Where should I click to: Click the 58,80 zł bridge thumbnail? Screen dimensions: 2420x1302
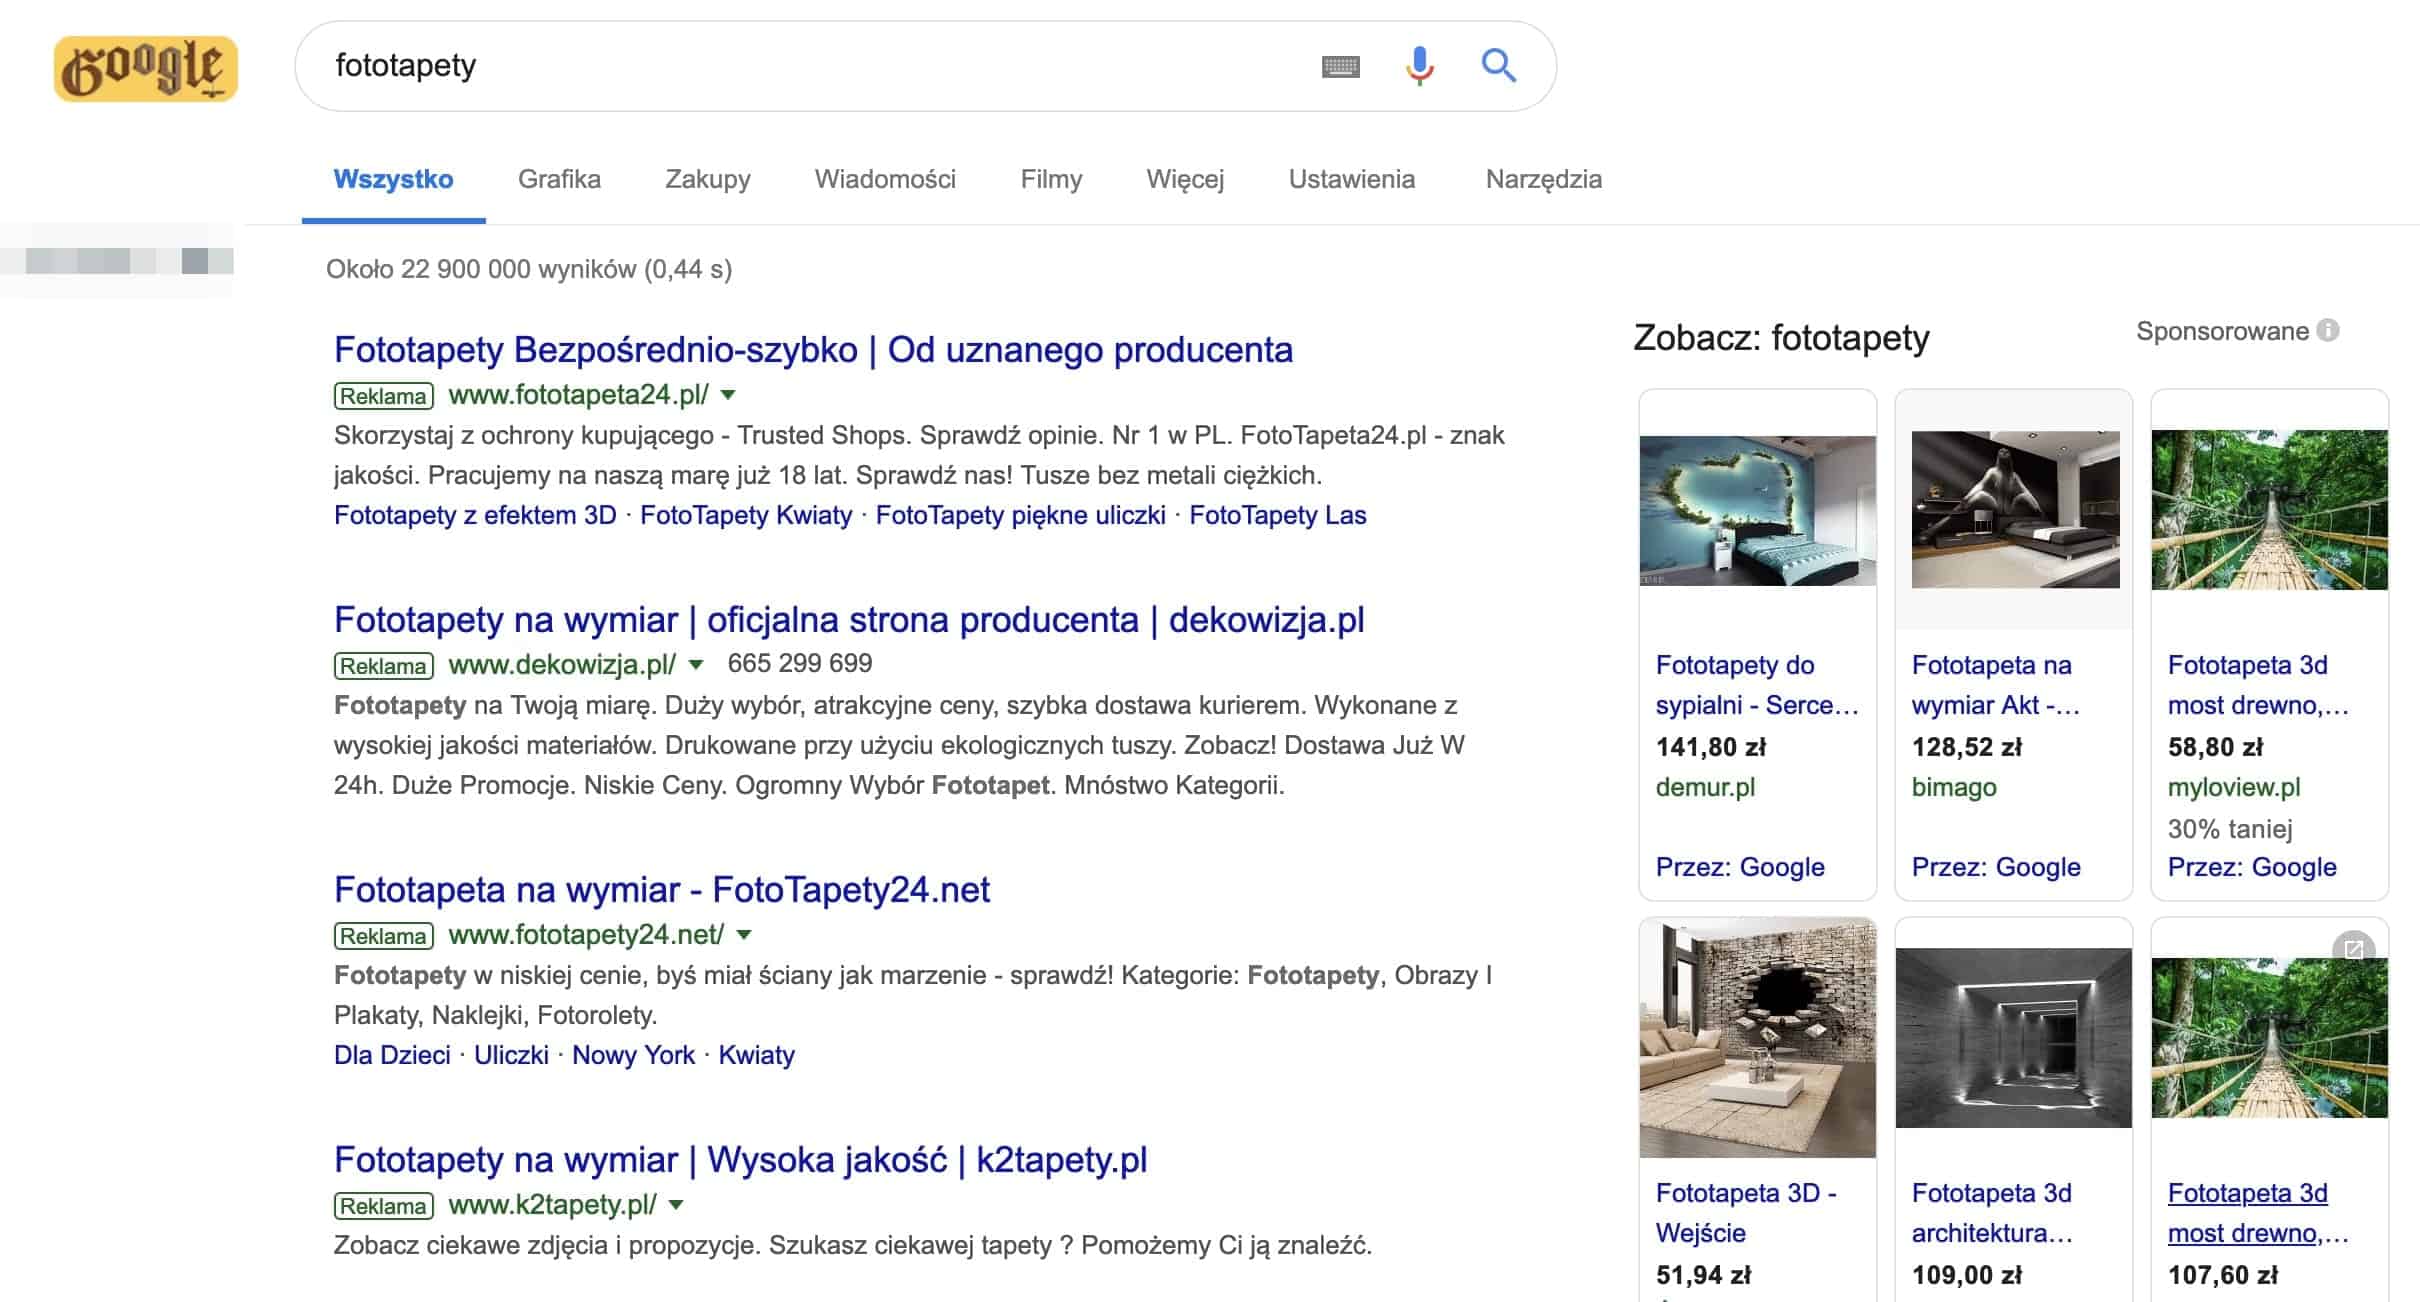pos(2270,510)
